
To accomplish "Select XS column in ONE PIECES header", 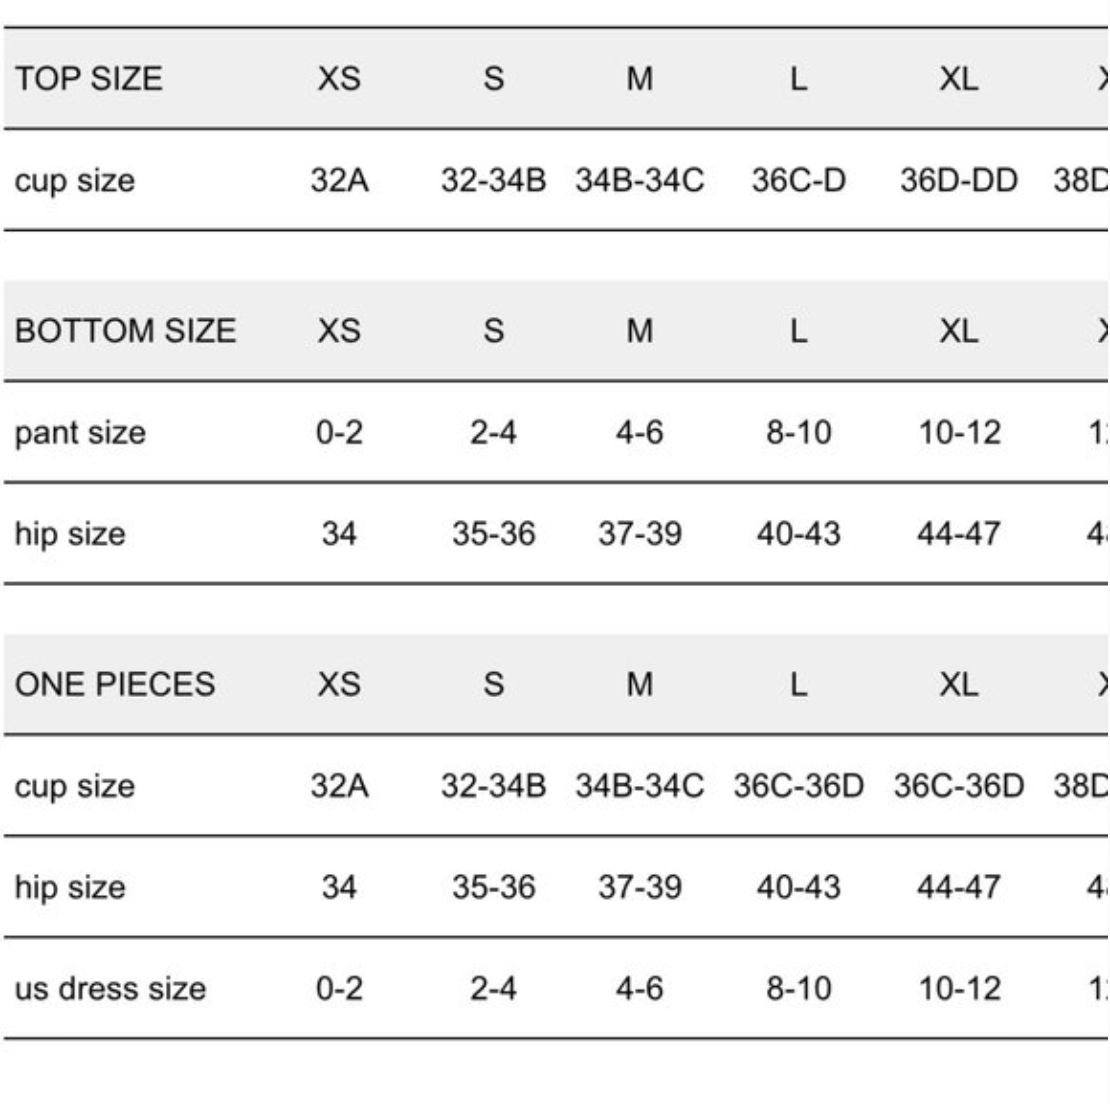I will tap(339, 684).
